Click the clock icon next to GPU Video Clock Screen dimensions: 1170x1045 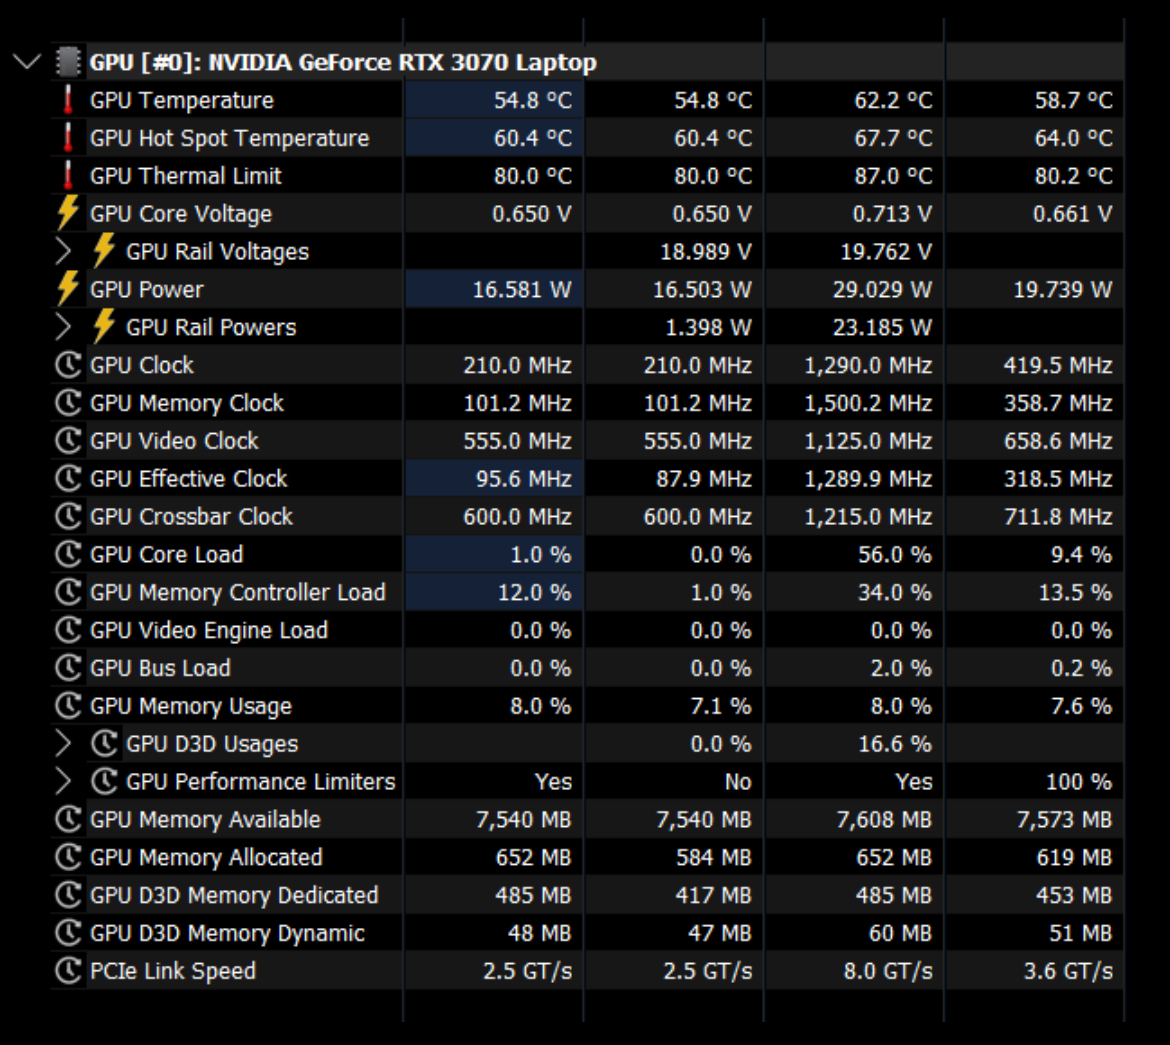click(x=68, y=440)
